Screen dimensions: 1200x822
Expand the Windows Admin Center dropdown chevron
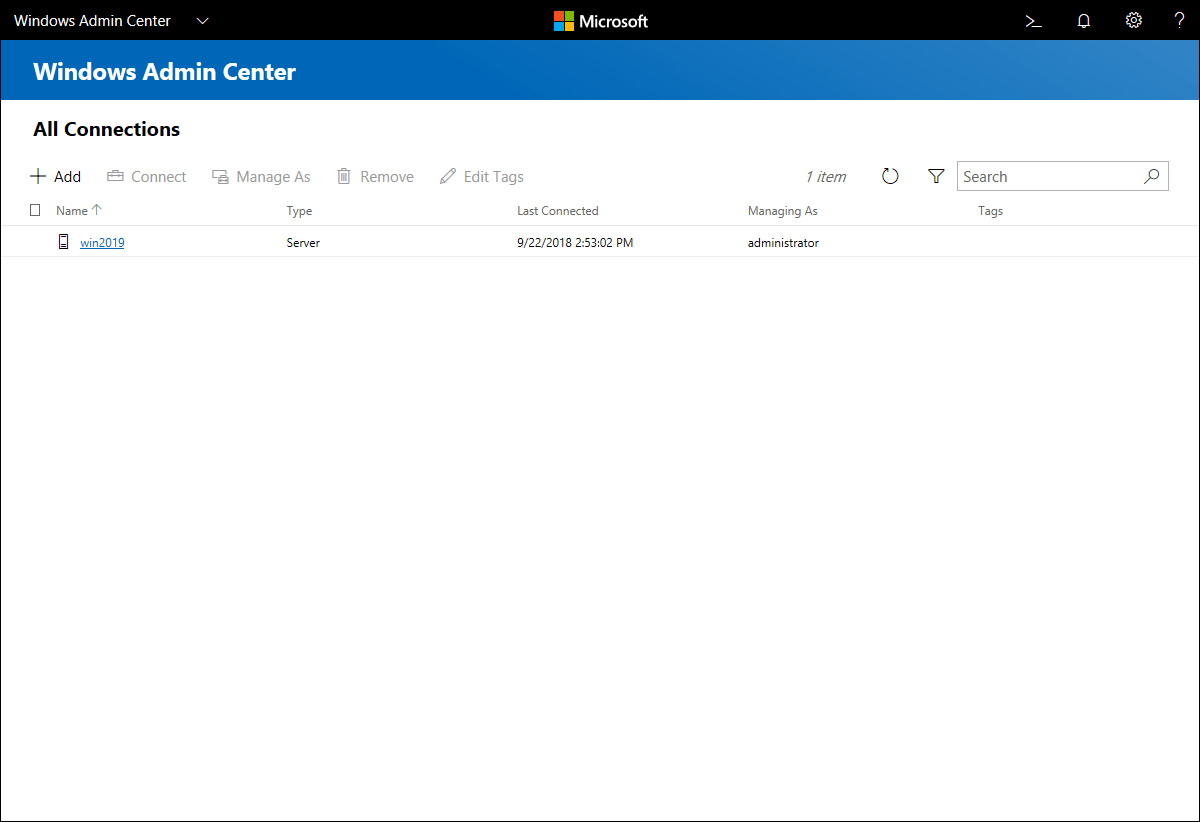pyautogui.click(x=203, y=21)
